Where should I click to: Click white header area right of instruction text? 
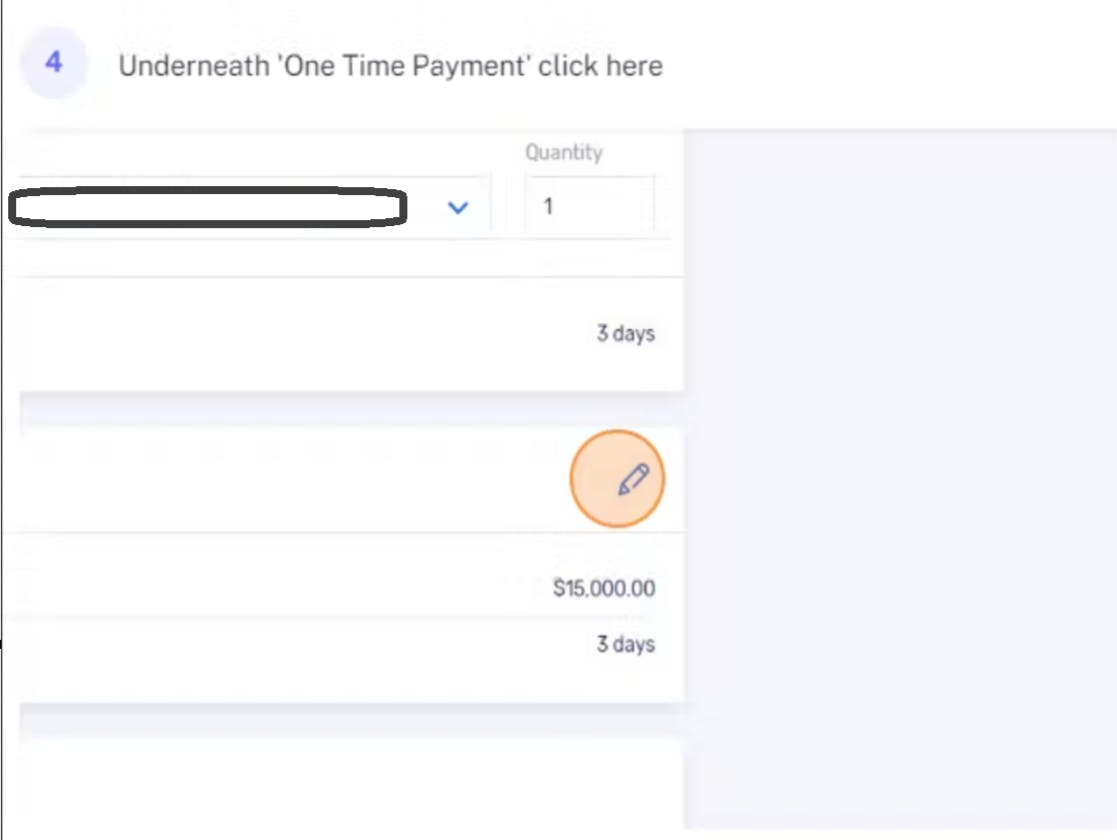coord(890,66)
